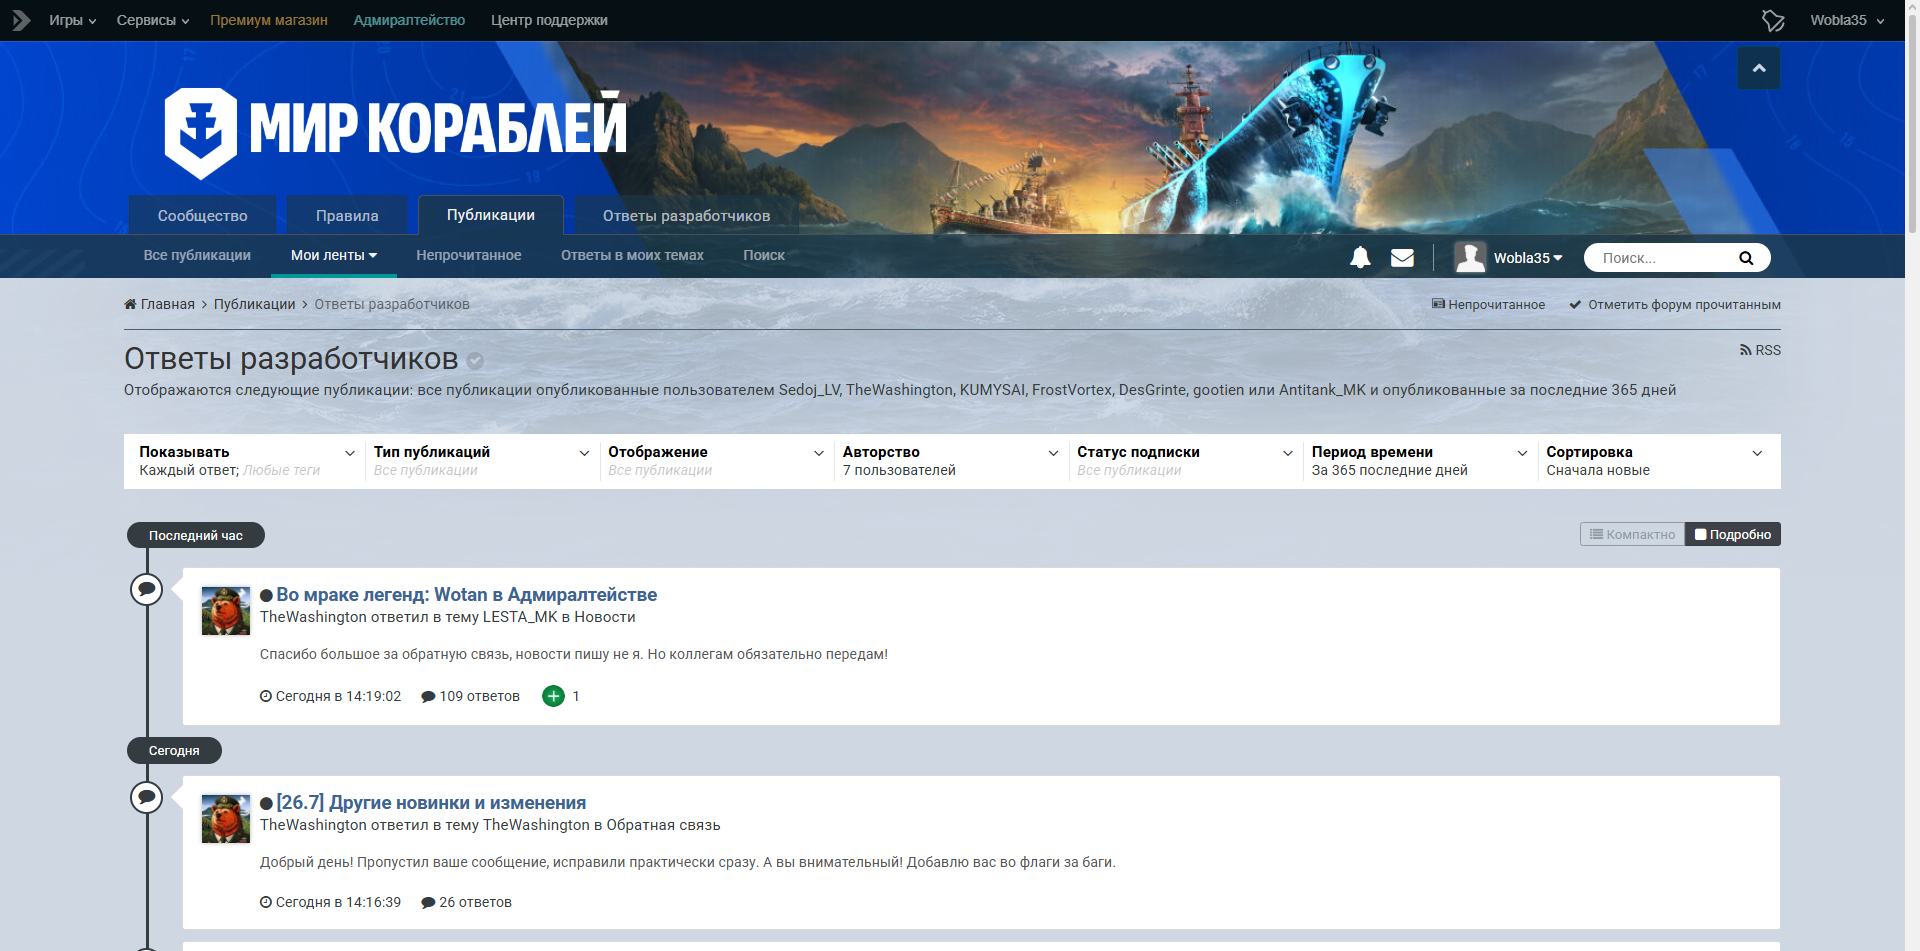The height and width of the screenshot is (951, 1920).
Task: Click the Lesta arrow logo in top bar
Action: click(21, 20)
